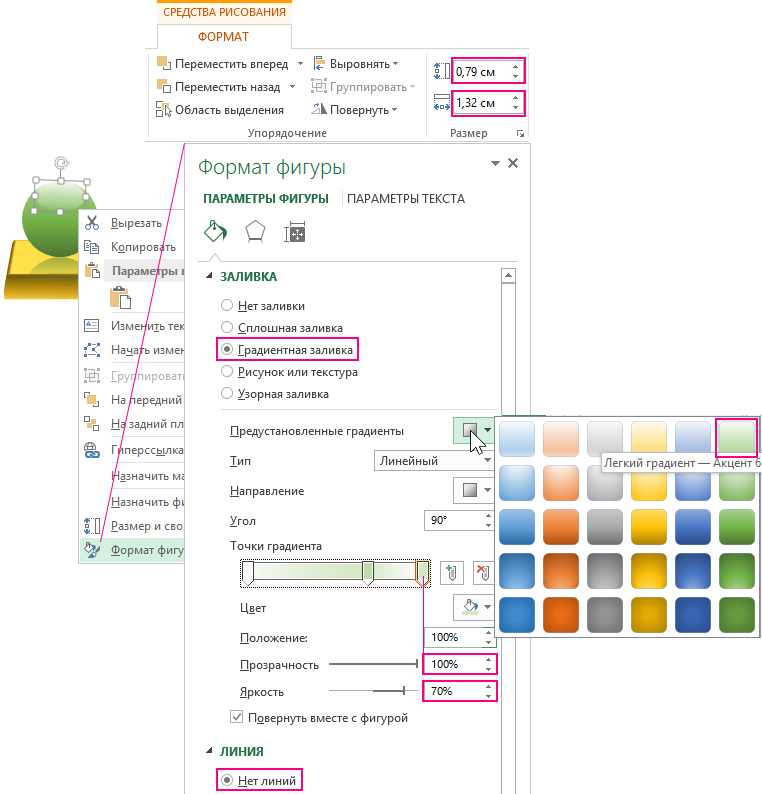Click the transparency value input field
Screen dimensions: 762x794
coord(453,664)
